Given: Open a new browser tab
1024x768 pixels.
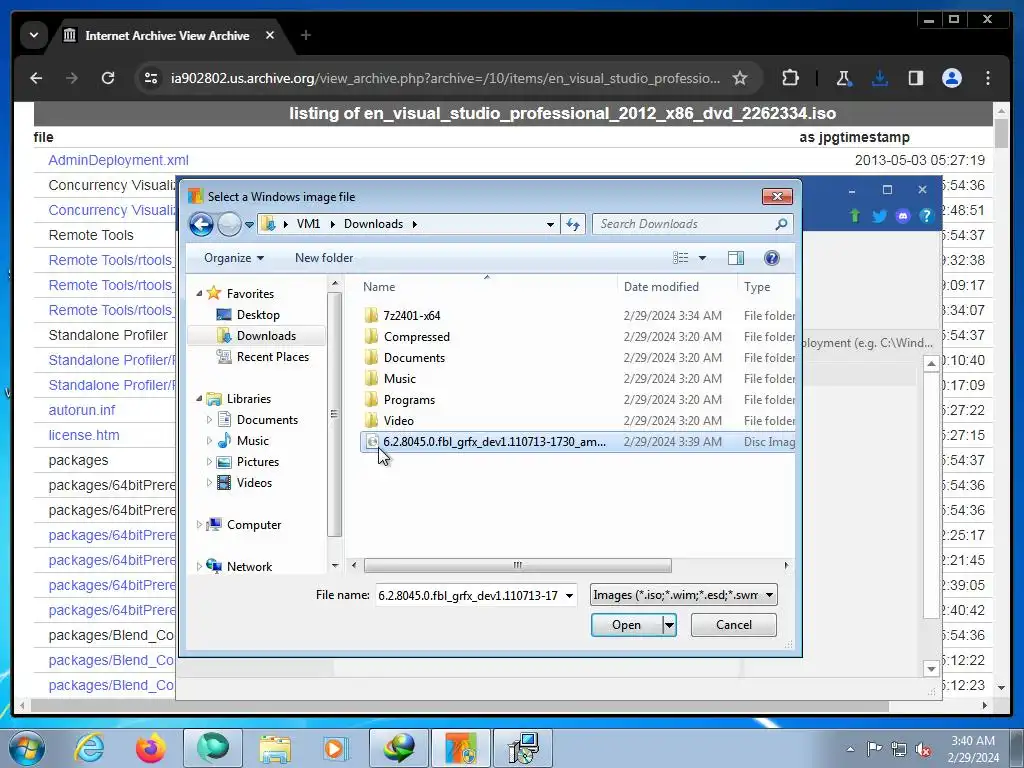Looking at the screenshot, I should pos(306,35).
